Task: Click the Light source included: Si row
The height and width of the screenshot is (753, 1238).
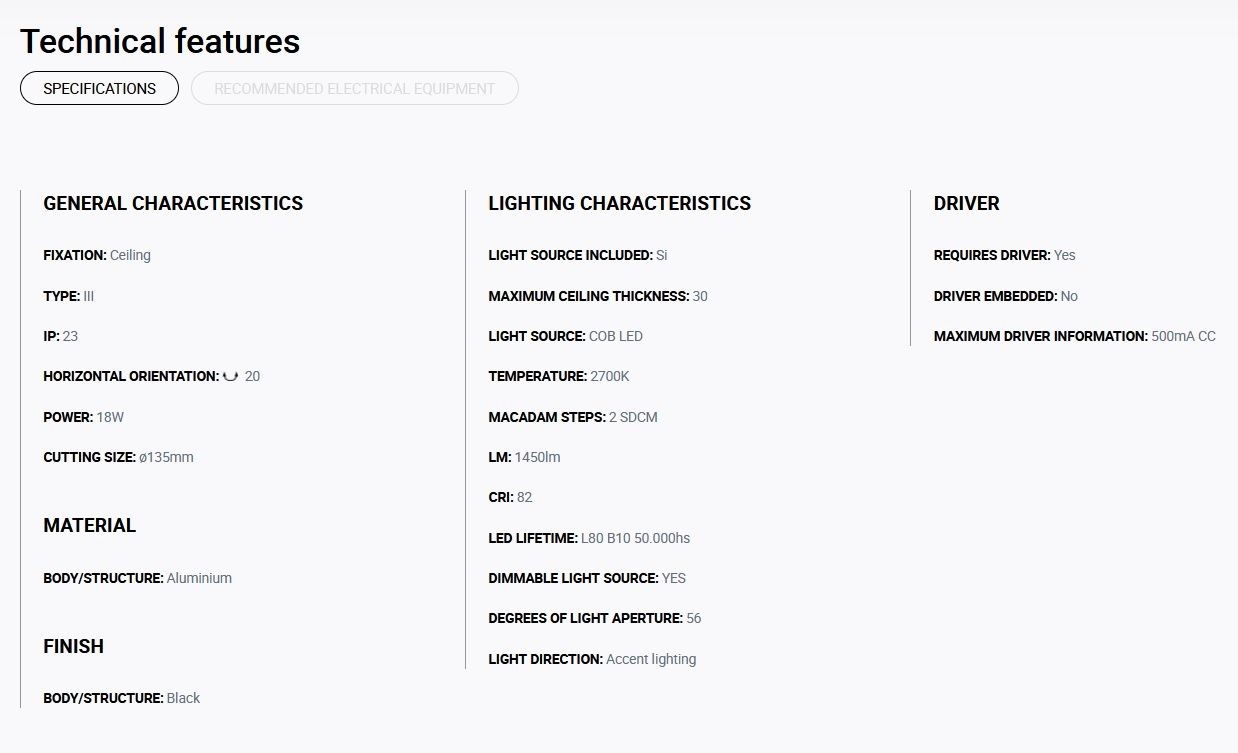Action: tap(577, 255)
